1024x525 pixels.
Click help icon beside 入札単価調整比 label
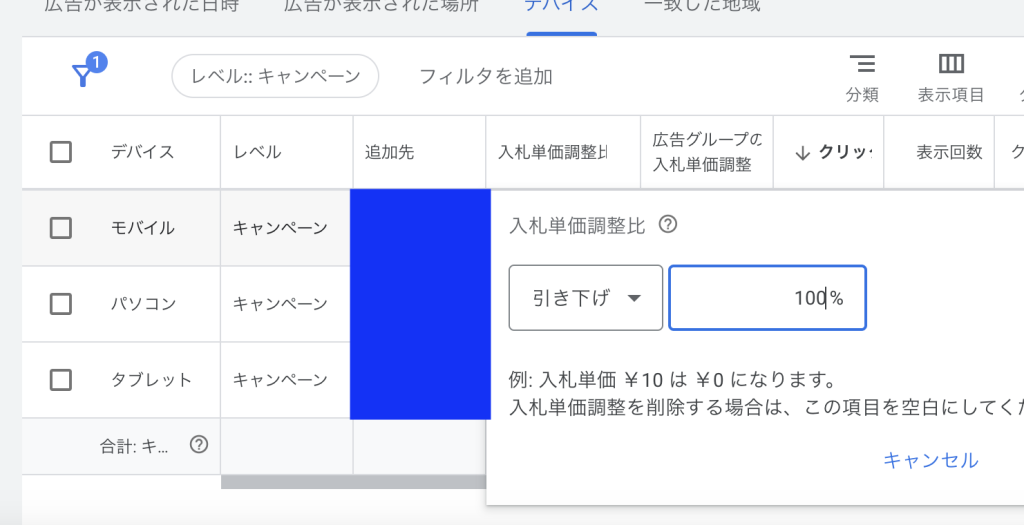pos(668,225)
